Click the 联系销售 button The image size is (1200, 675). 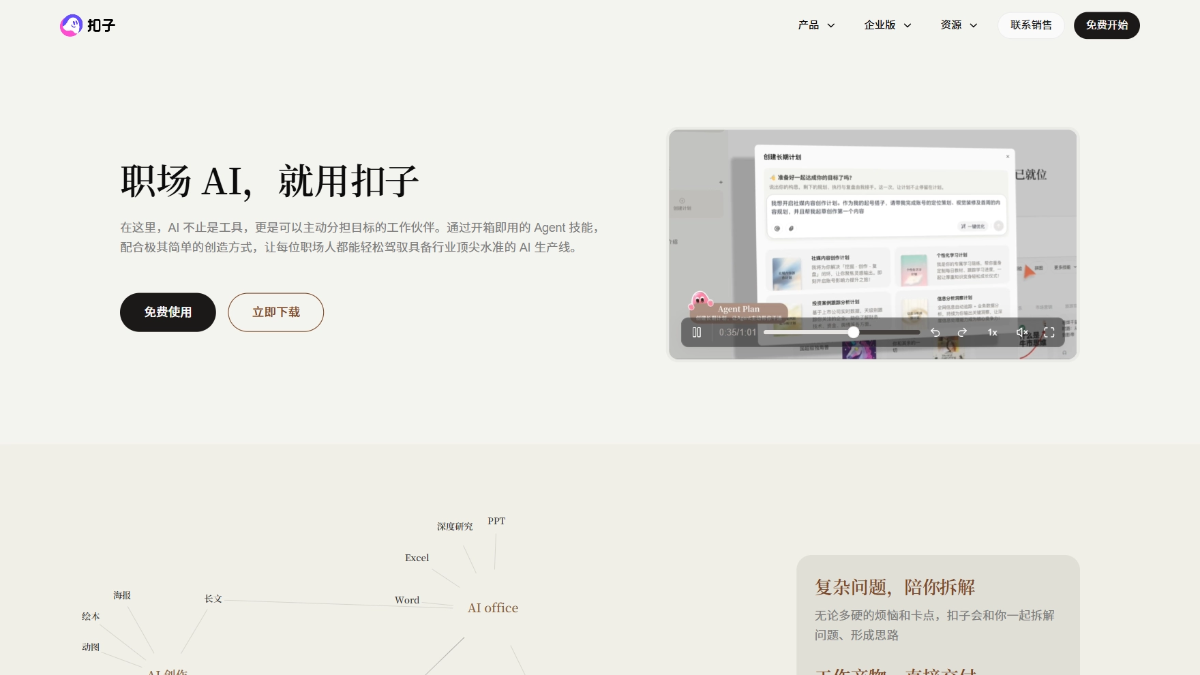click(1031, 25)
